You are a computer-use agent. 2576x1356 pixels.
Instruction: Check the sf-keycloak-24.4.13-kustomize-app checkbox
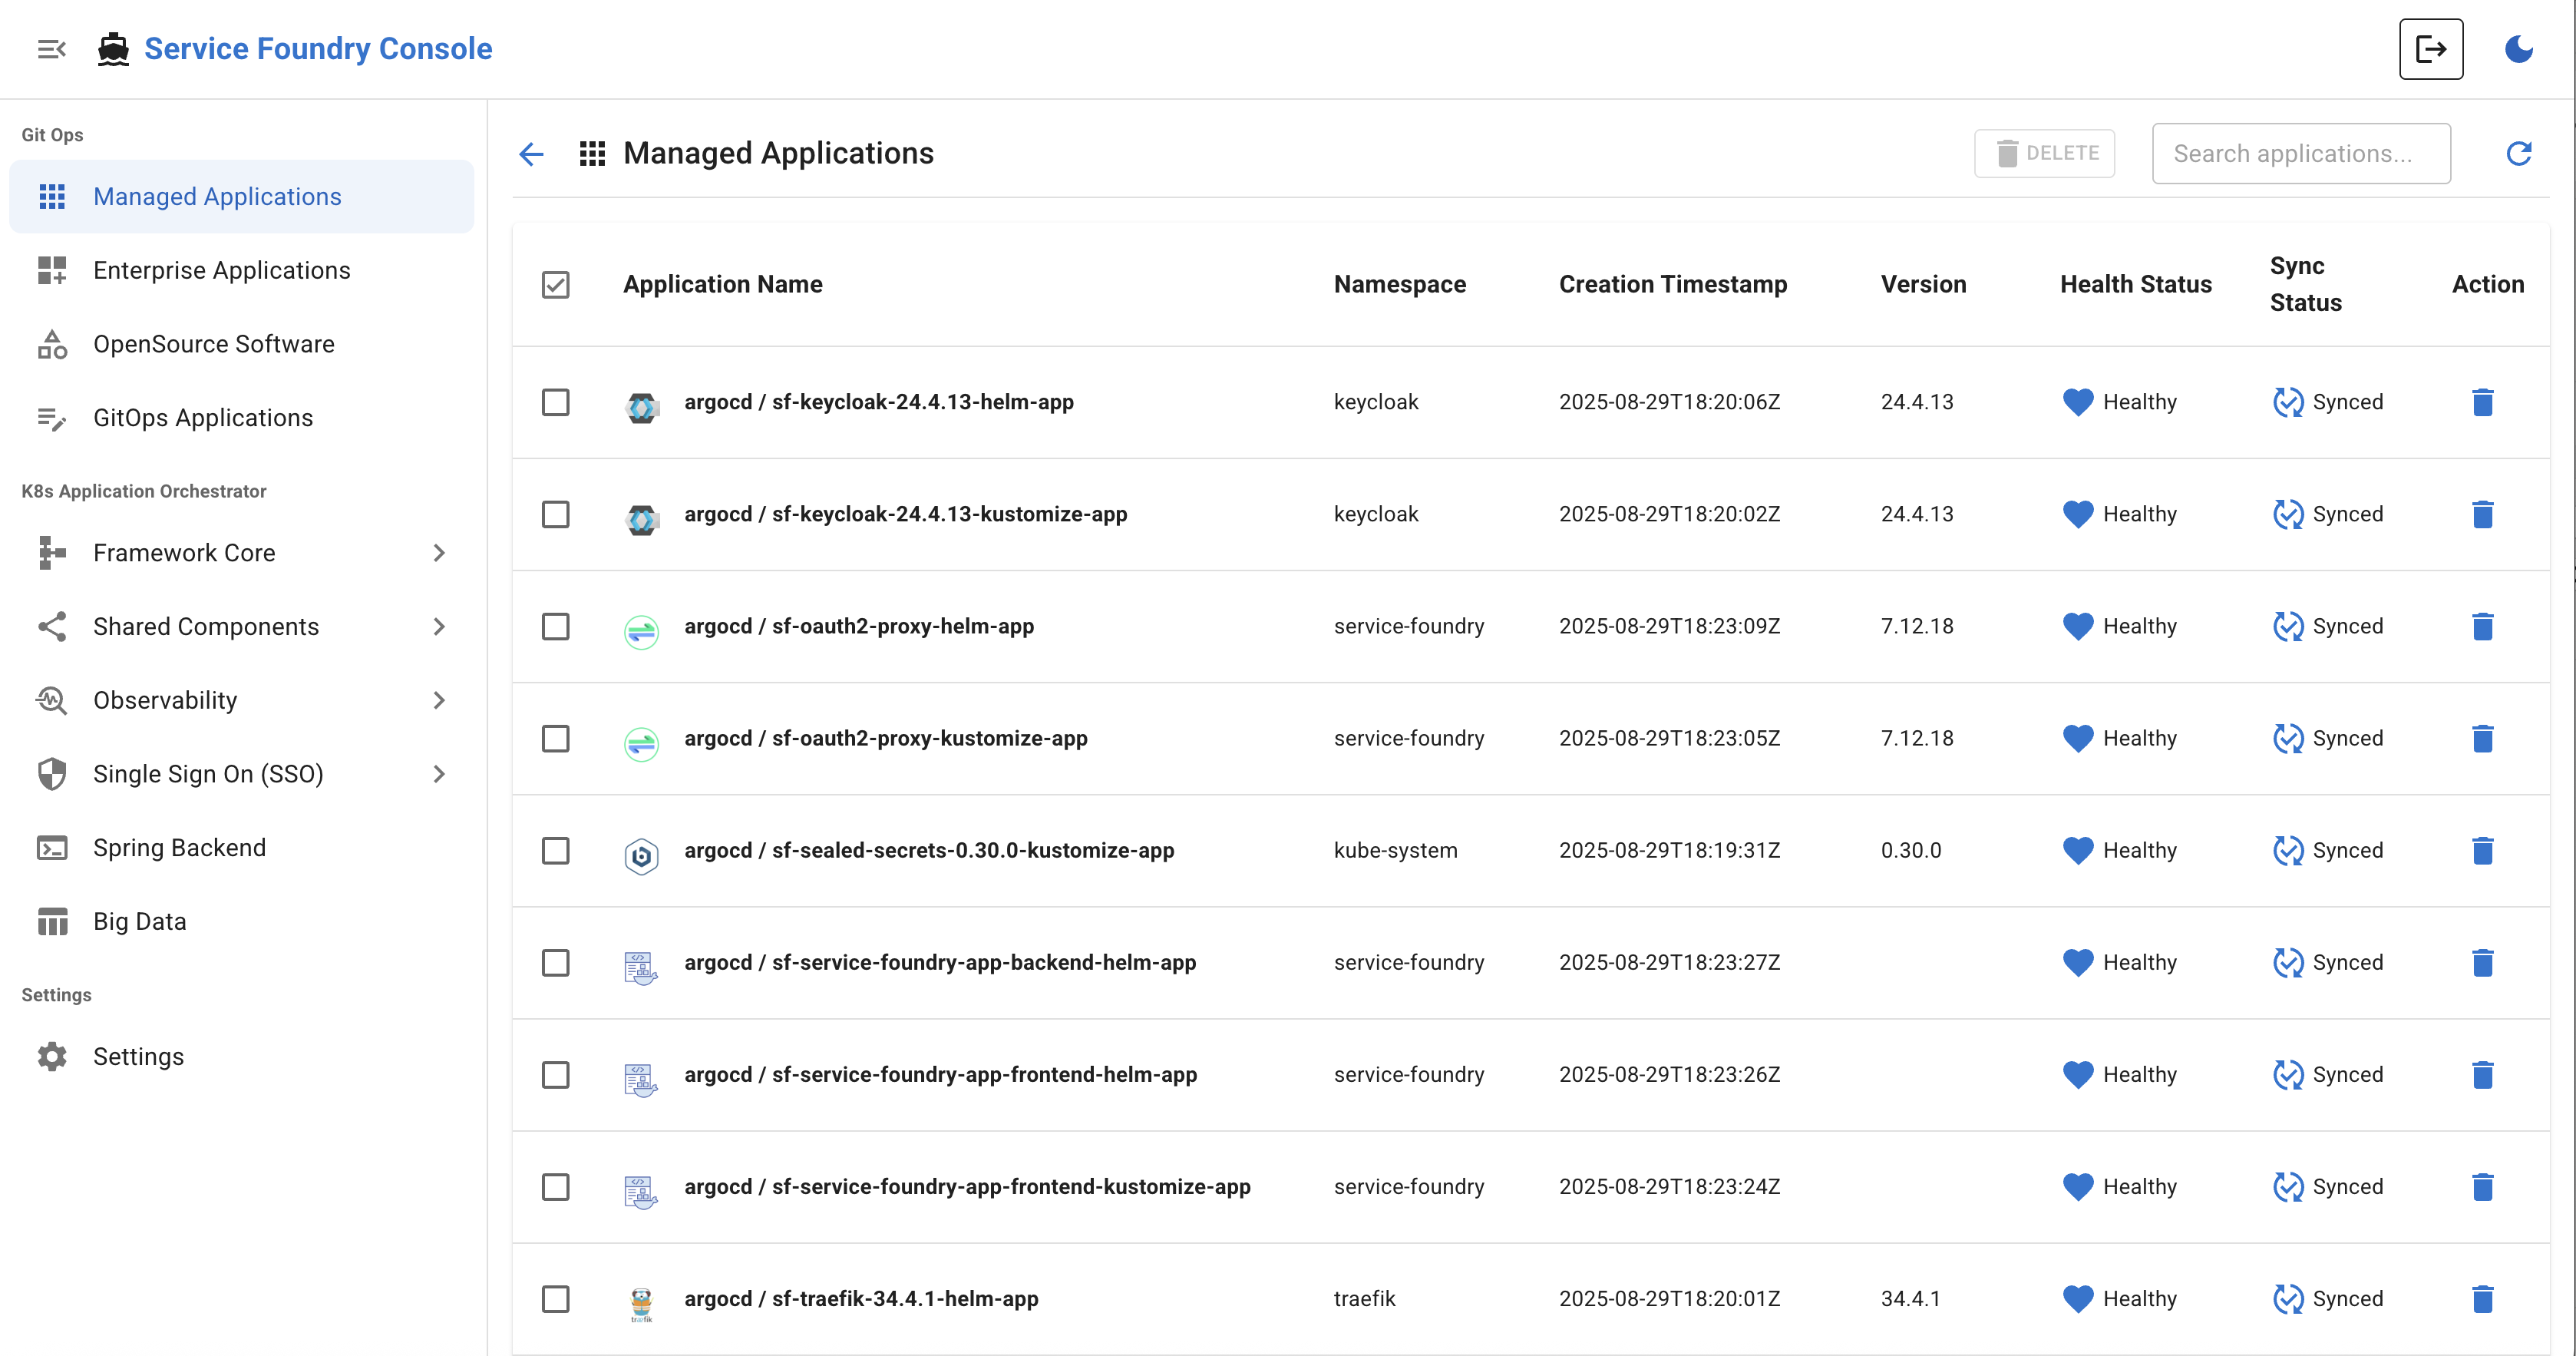[555, 514]
